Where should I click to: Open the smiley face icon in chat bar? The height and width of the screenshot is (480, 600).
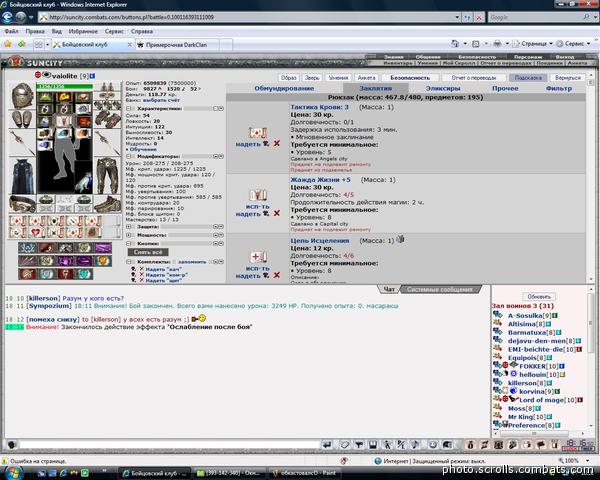click(x=432, y=444)
